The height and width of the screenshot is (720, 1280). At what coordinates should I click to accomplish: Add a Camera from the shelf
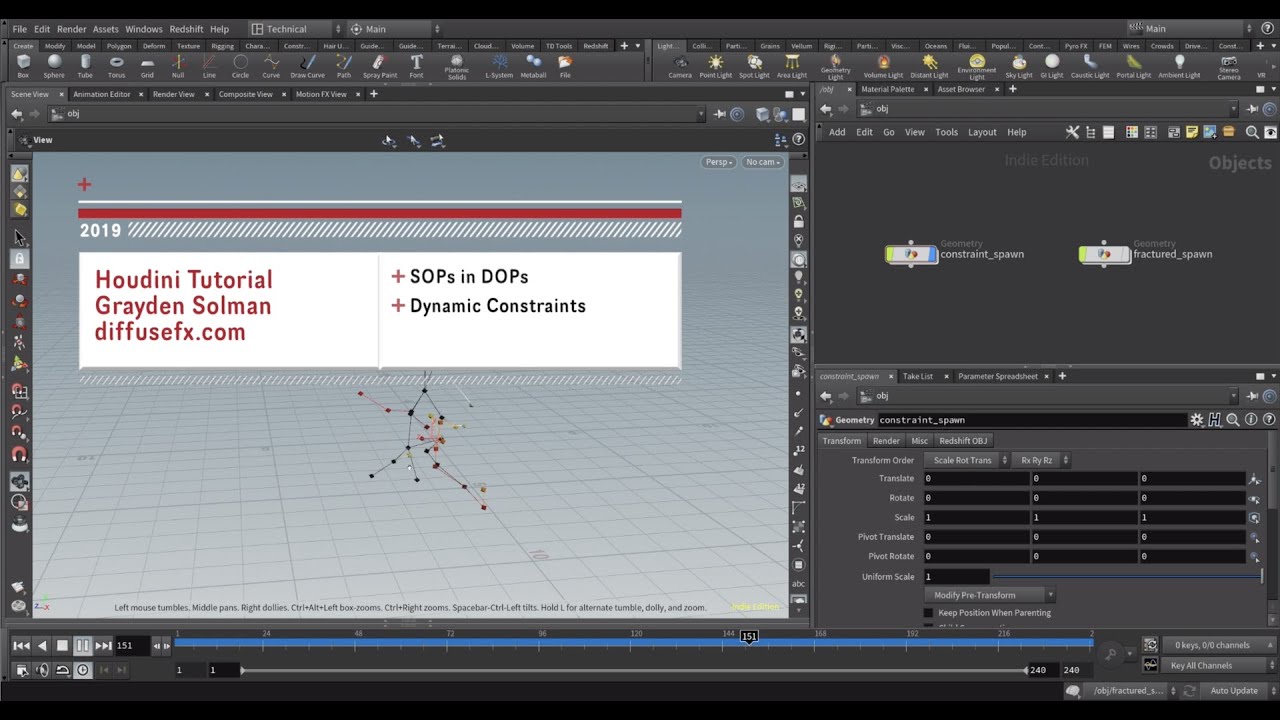680,66
